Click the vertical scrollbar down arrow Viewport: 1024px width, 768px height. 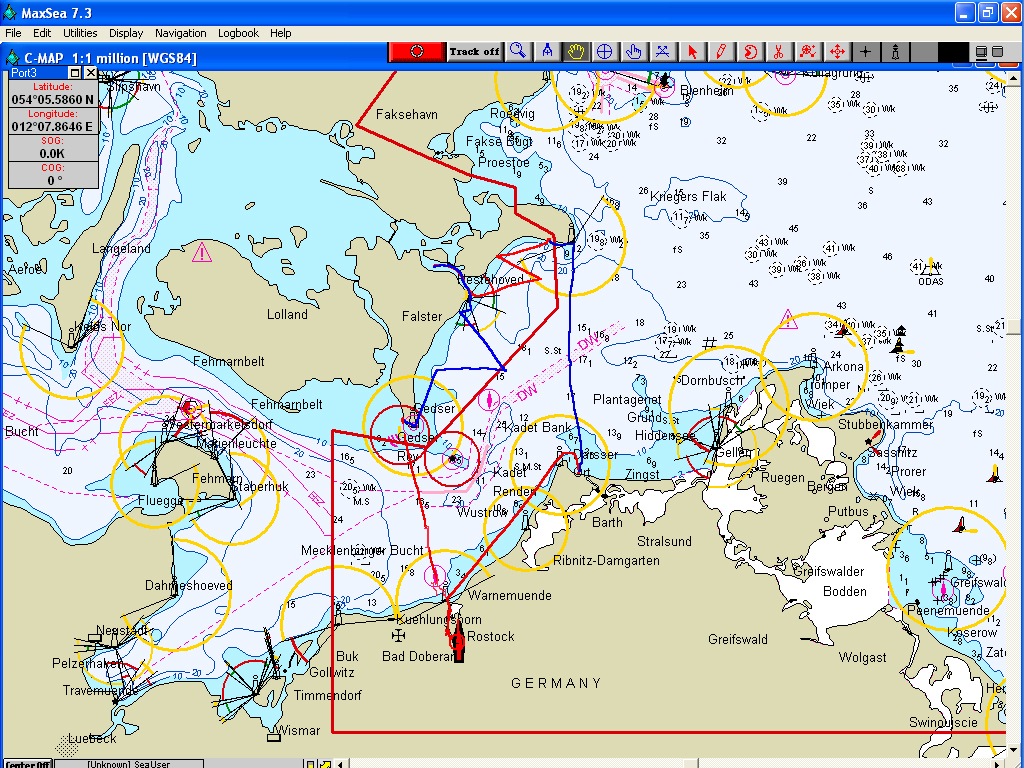coord(1013,751)
